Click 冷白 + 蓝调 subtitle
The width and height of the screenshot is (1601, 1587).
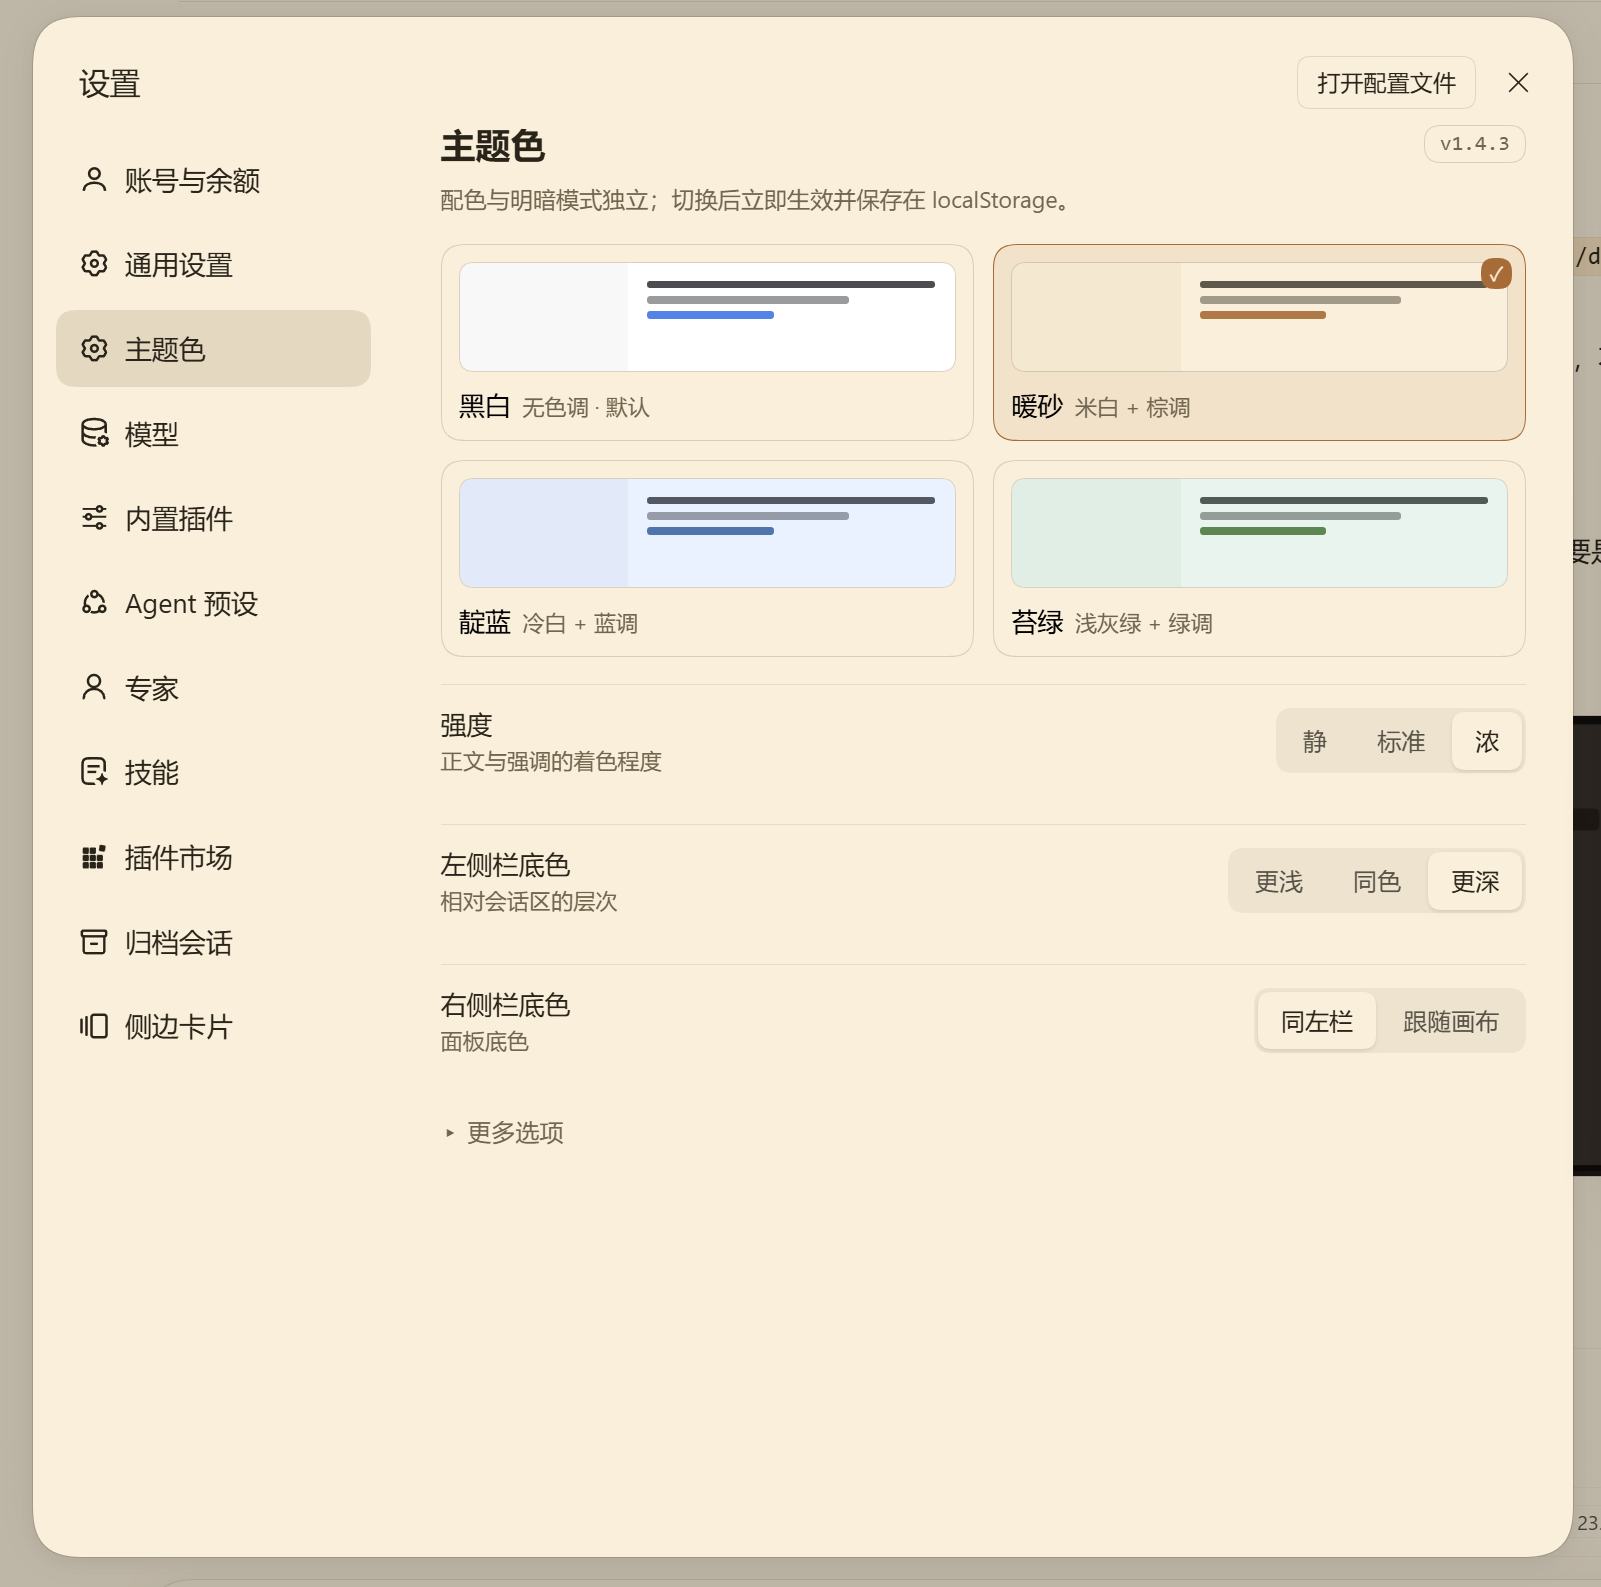[x=580, y=624]
